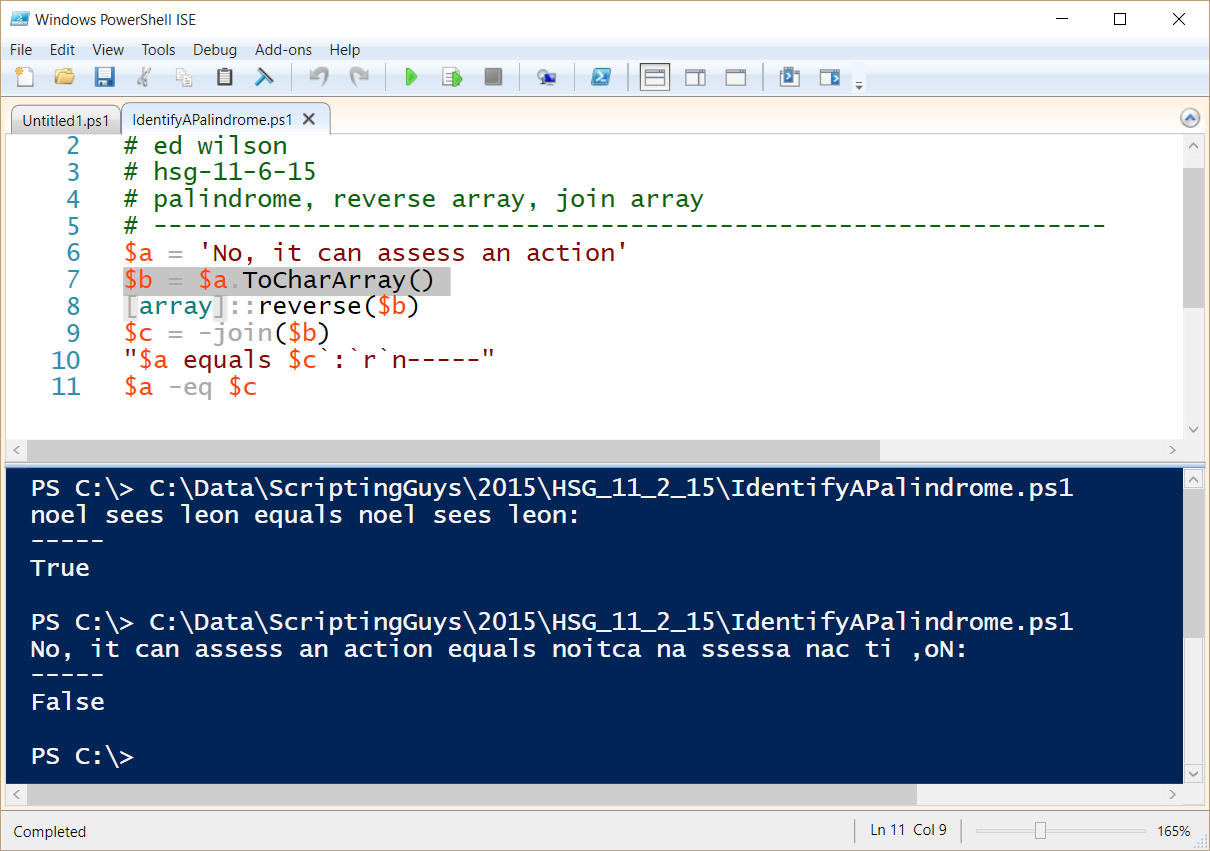Stop operation with the square icon
The height and width of the screenshot is (851, 1210).
tap(493, 77)
